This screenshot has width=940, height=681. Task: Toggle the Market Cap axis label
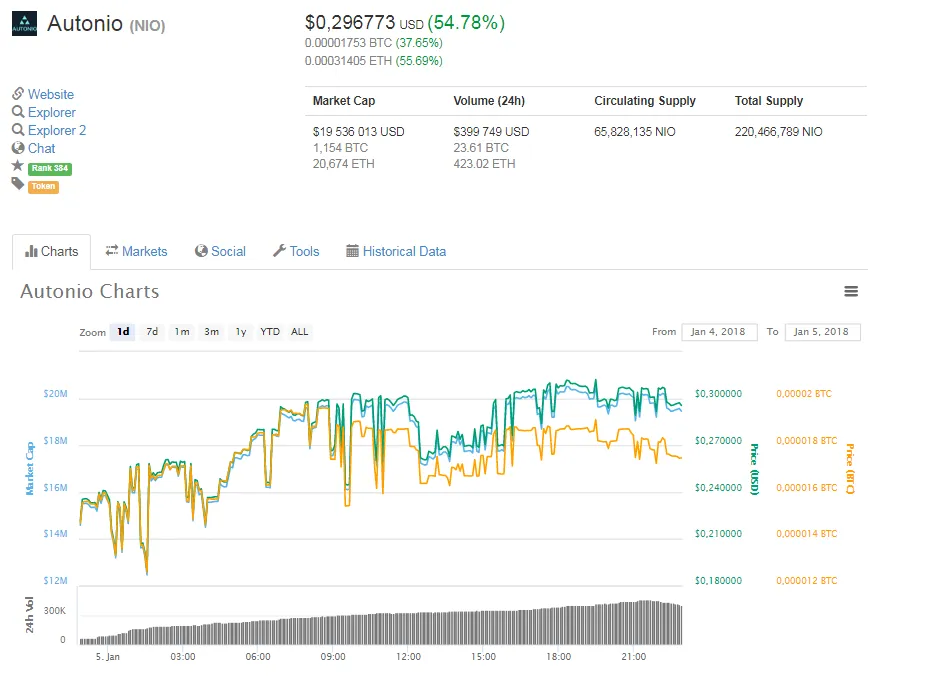[29, 469]
